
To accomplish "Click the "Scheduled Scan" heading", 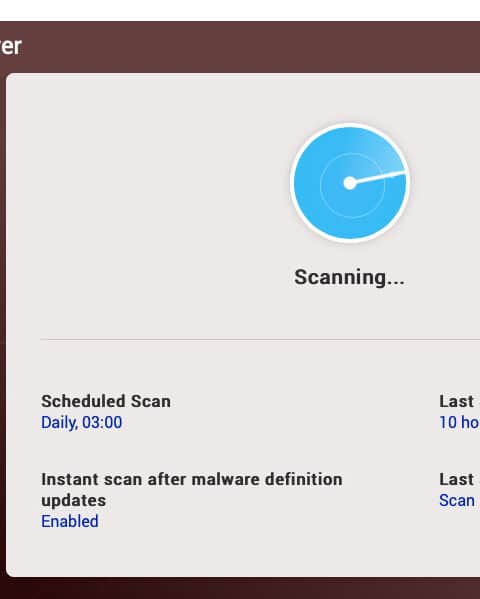I will click(106, 401).
